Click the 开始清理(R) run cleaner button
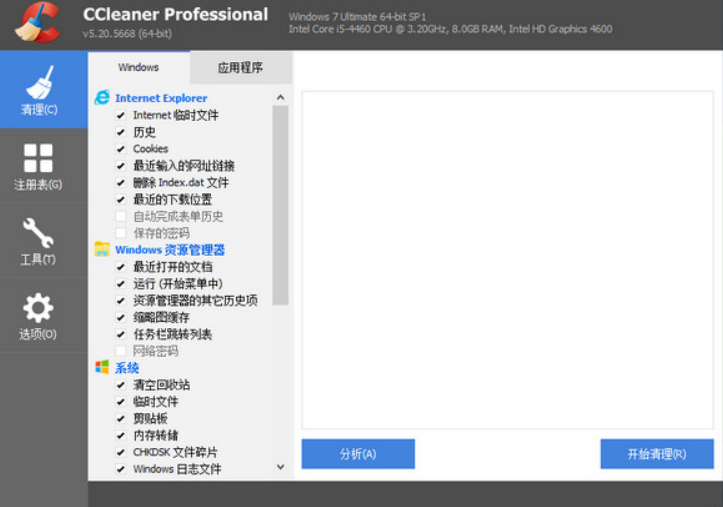 pyautogui.click(x=657, y=454)
